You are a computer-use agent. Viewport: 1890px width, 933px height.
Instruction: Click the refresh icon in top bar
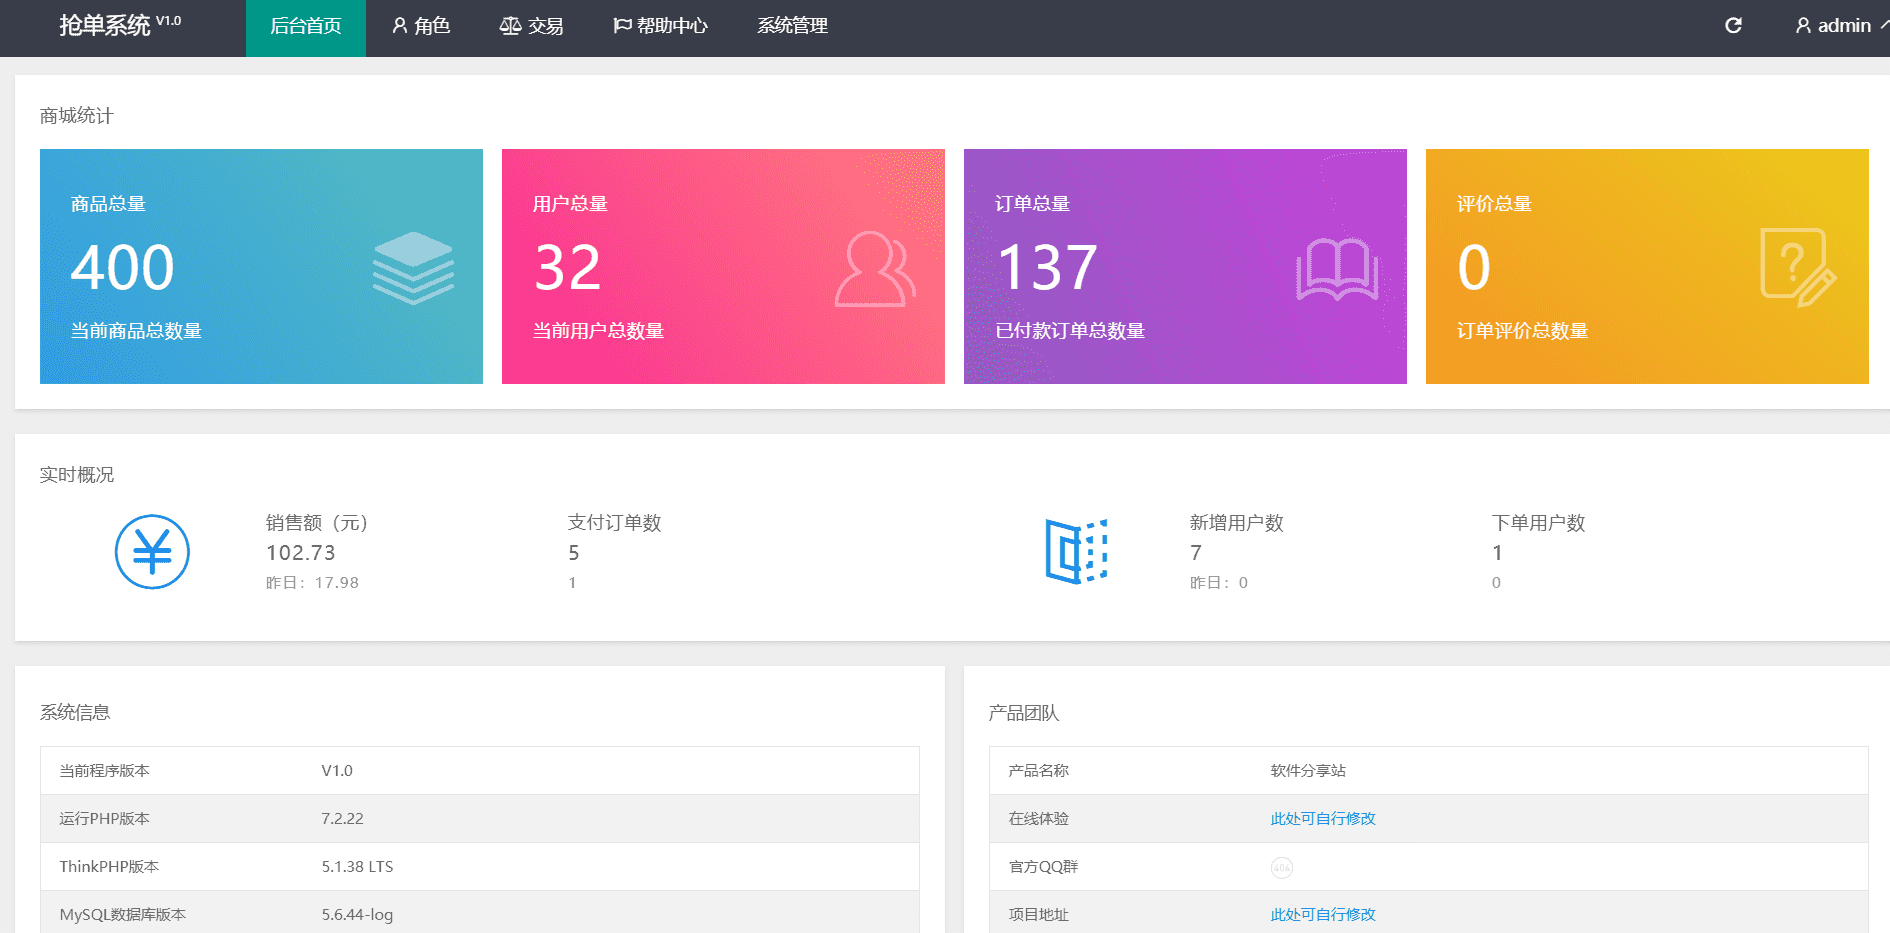pos(1733,26)
